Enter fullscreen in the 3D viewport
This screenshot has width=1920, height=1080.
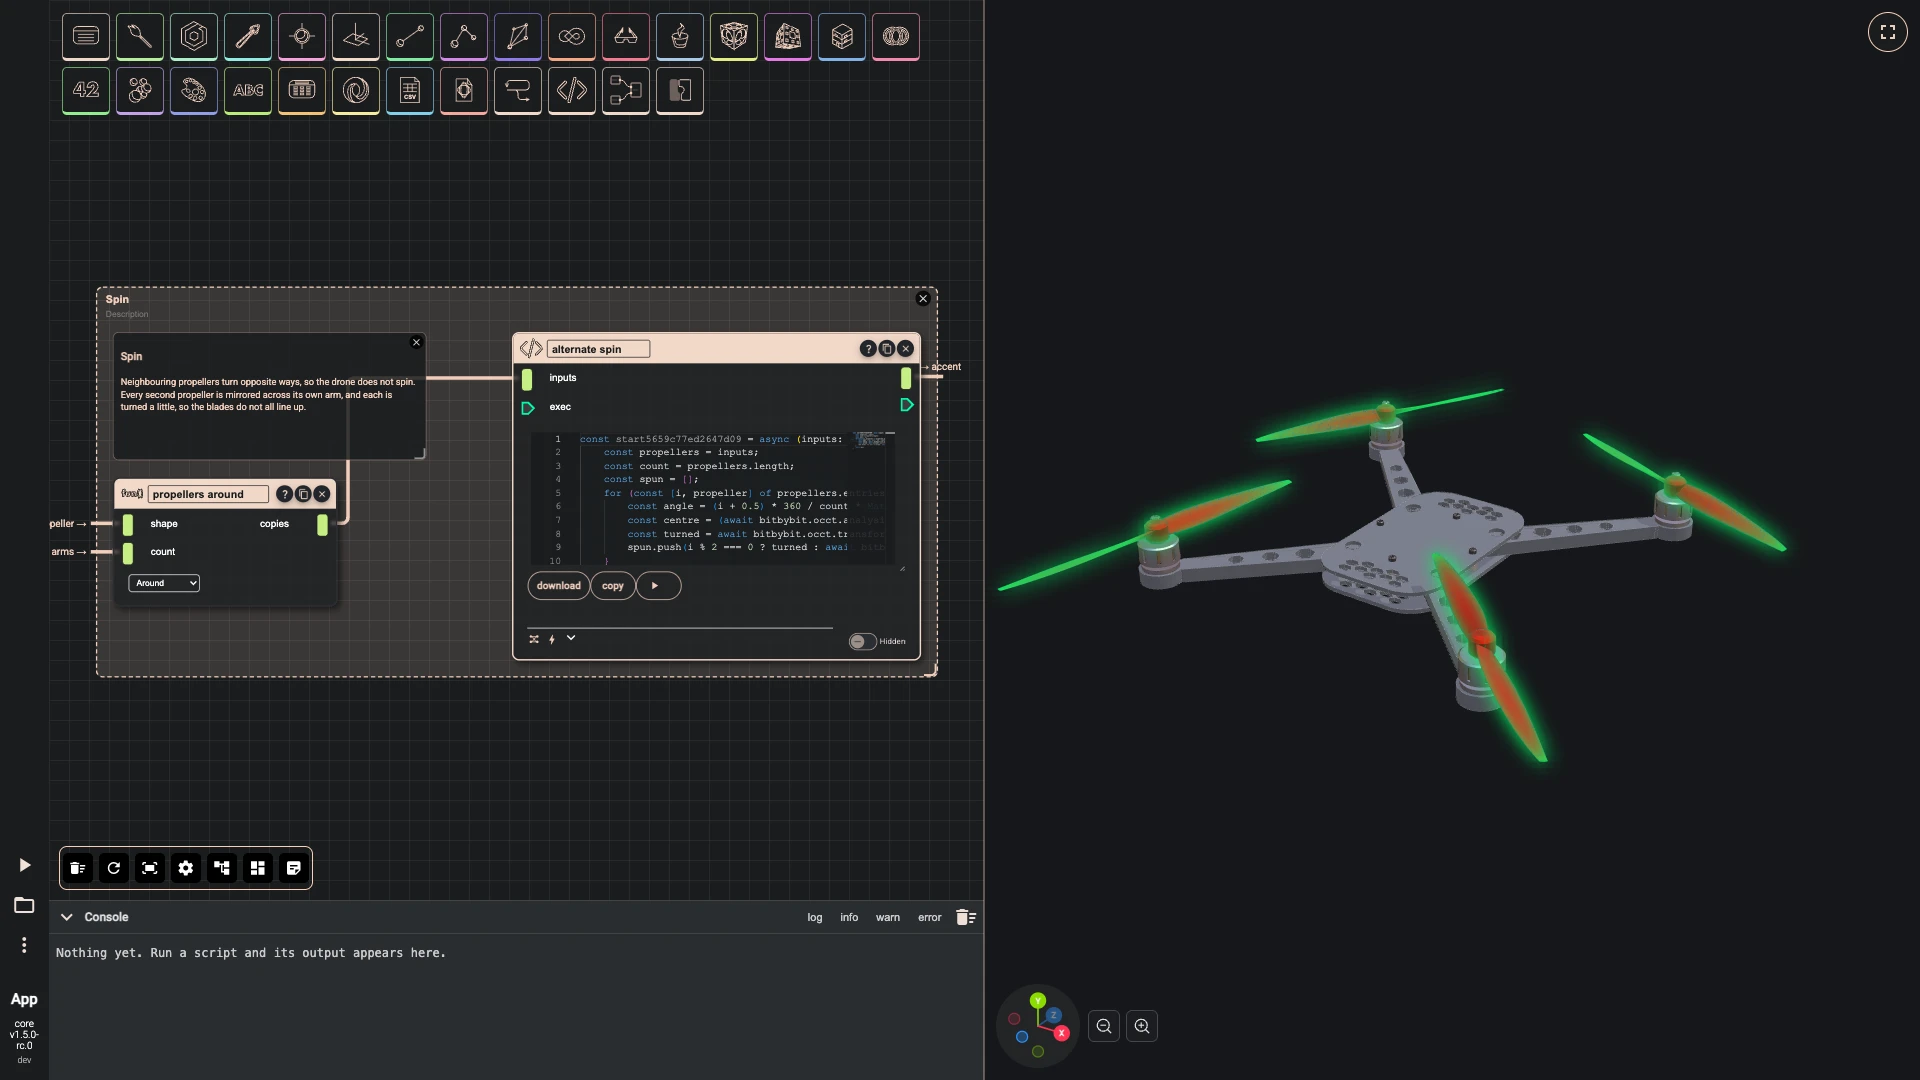tap(1888, 32)
